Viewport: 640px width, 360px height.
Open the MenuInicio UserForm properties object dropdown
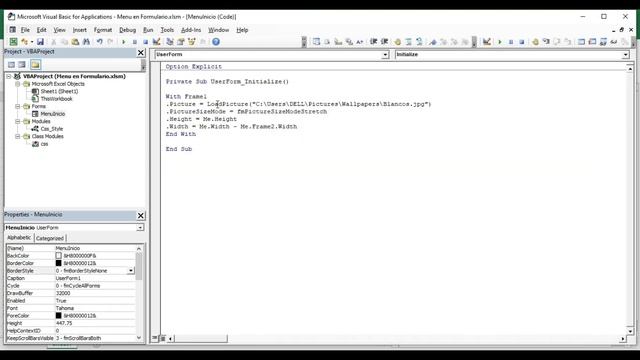140,227
